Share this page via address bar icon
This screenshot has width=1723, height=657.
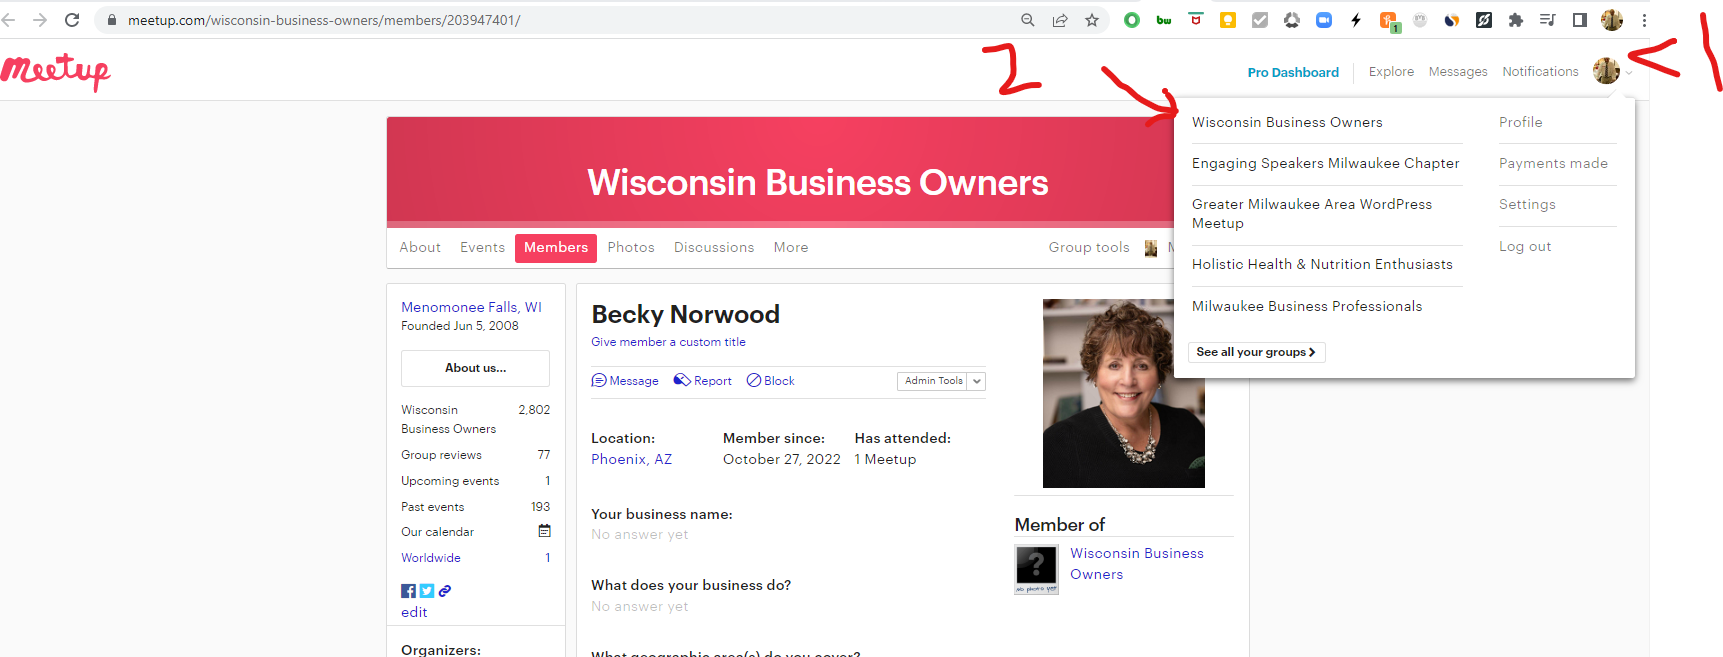pos(1060,20)
